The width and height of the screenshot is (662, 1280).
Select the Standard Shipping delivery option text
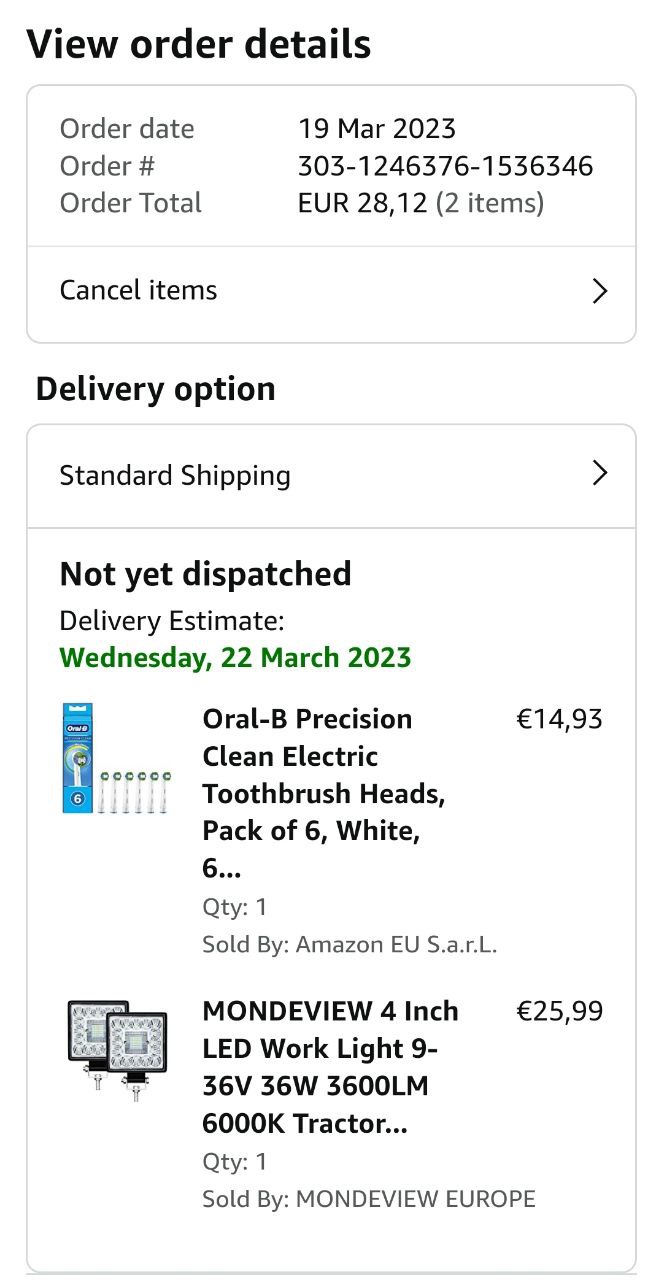coord(175,475)
